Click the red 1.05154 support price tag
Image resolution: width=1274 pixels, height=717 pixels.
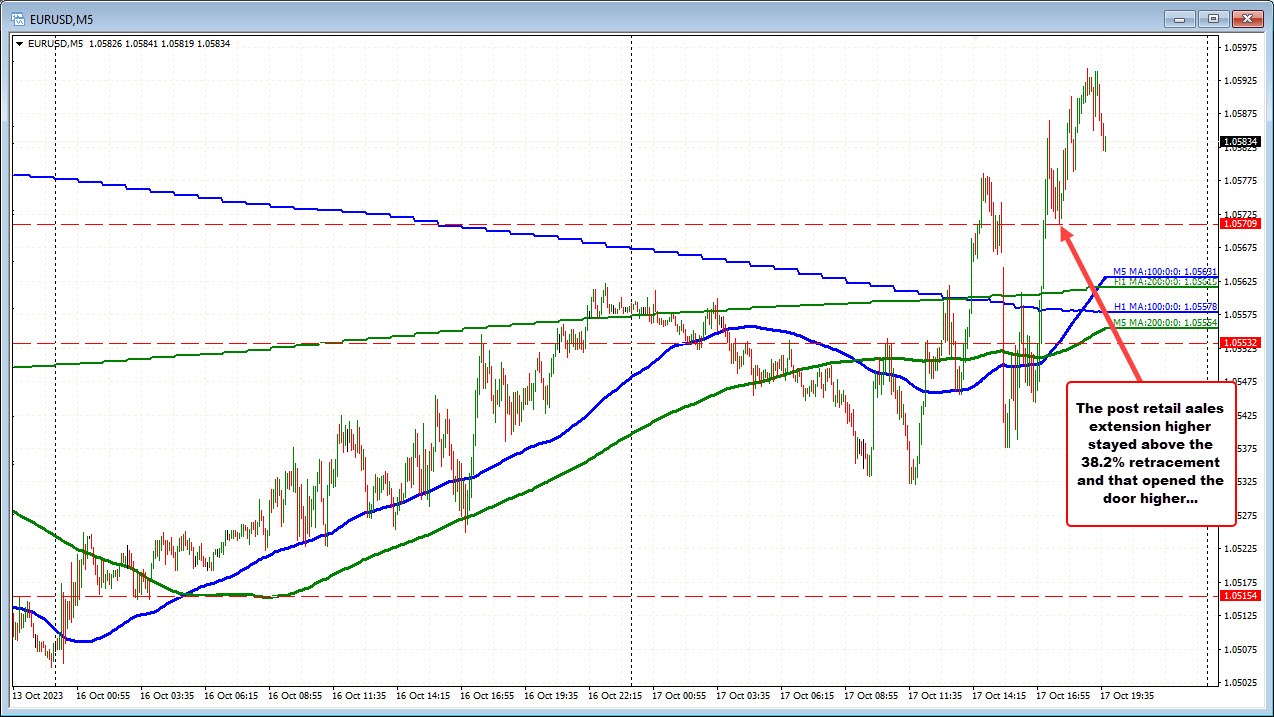coord(1240,595)
